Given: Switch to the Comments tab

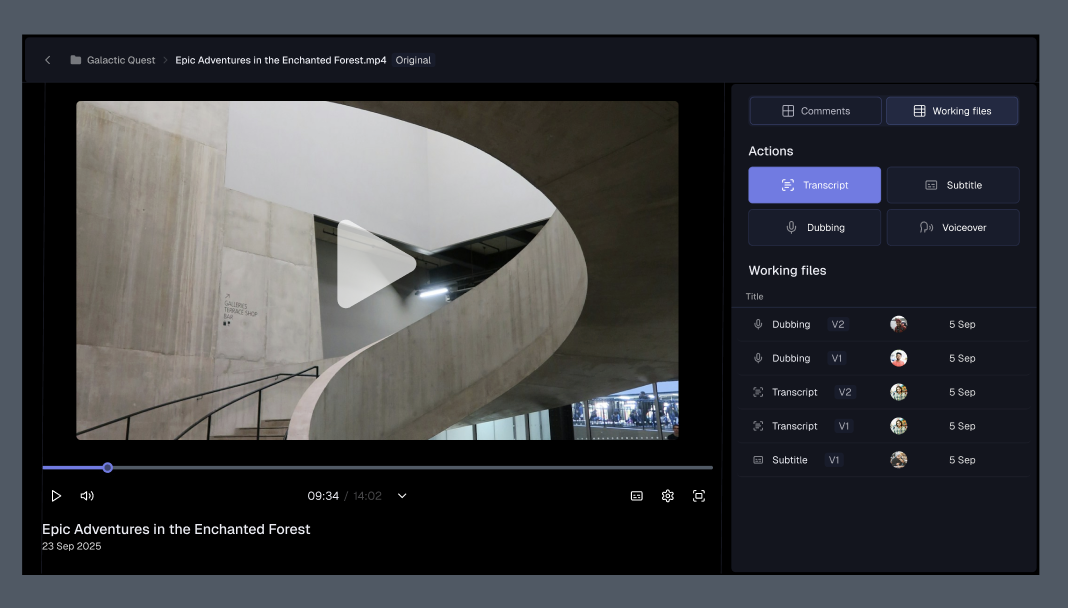Looking at the screenshot, I should 815,111.
